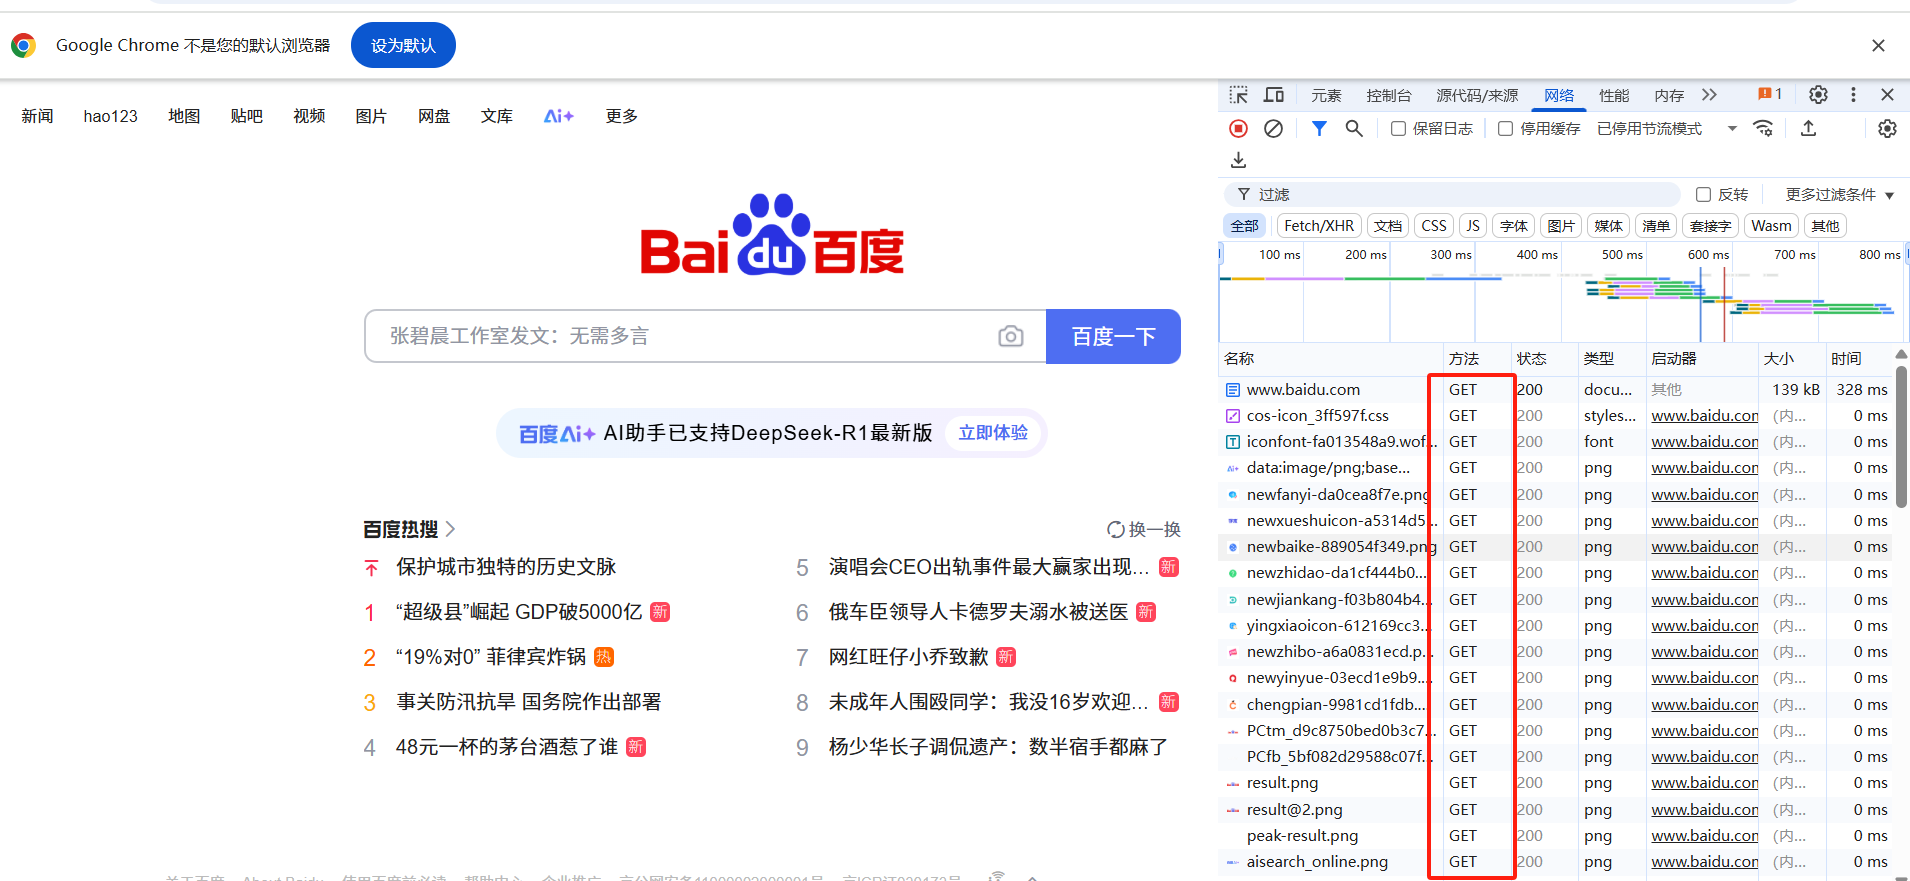The height and width of the screenshot is (881, 1910).
Task: Click the Chrome logo in notification bar
Action: click(24, 45)
